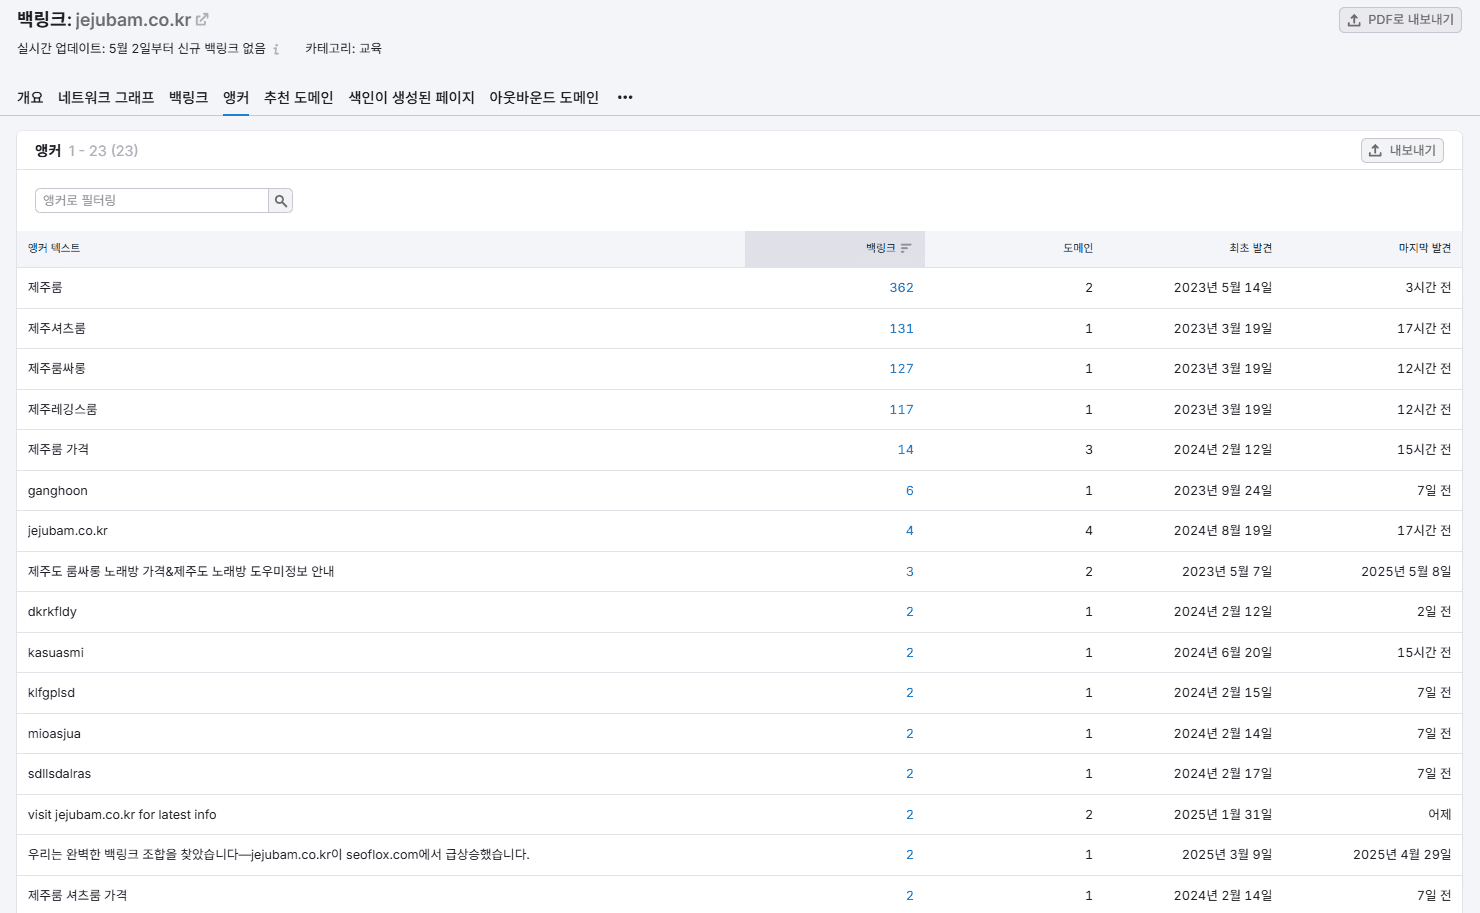This screenshot has width=1480, height=913.
Task: Click the anchor text jejubam.co.kr in the table
Action: (x=68, y=531)
